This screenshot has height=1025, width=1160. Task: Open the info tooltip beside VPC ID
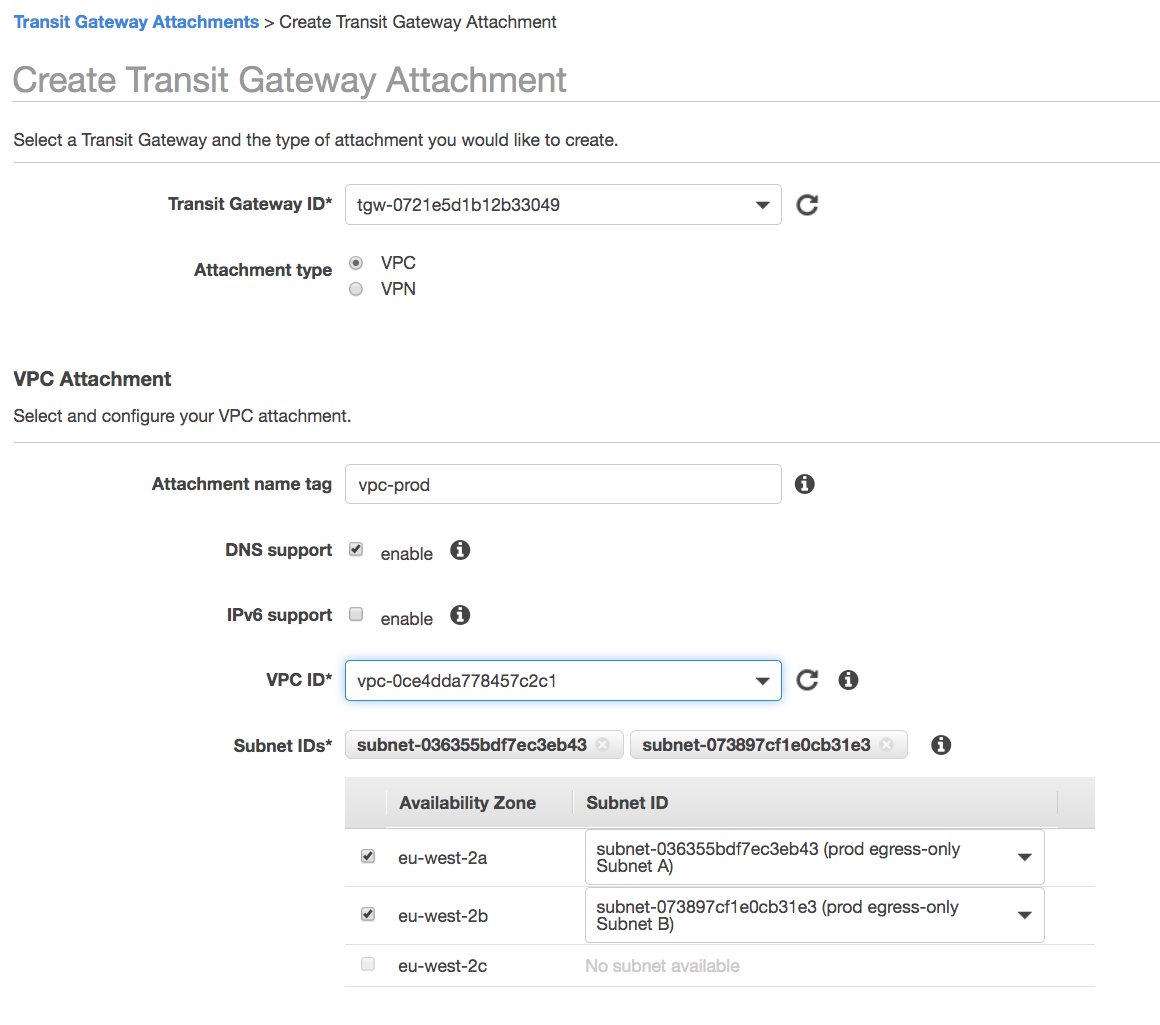(x=848, y=679)
